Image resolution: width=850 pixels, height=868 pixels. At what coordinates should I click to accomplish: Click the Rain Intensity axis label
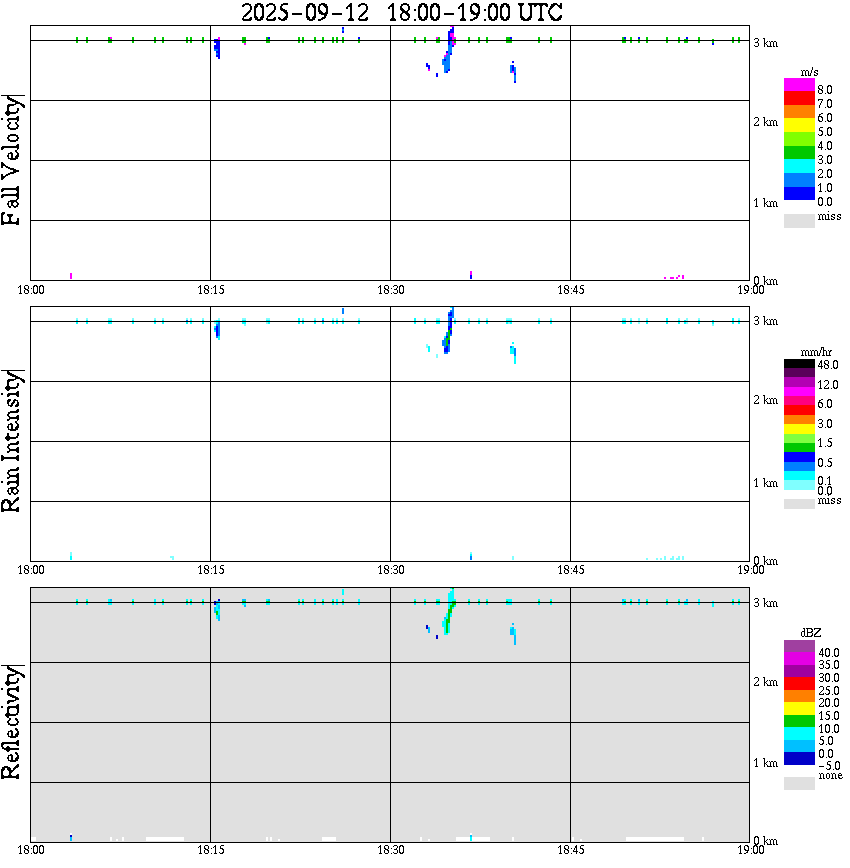(12, 441)
